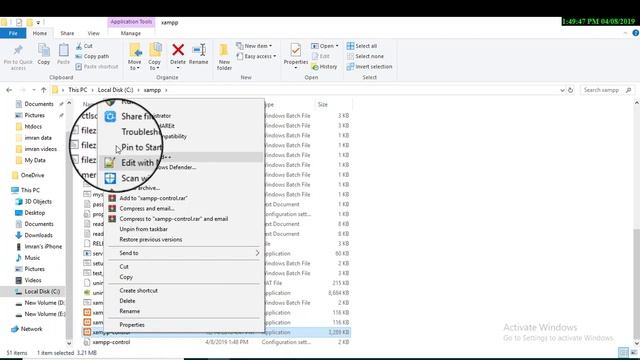Click Pin to Quick access icon

pyautogui.click(x=18, y=51)
